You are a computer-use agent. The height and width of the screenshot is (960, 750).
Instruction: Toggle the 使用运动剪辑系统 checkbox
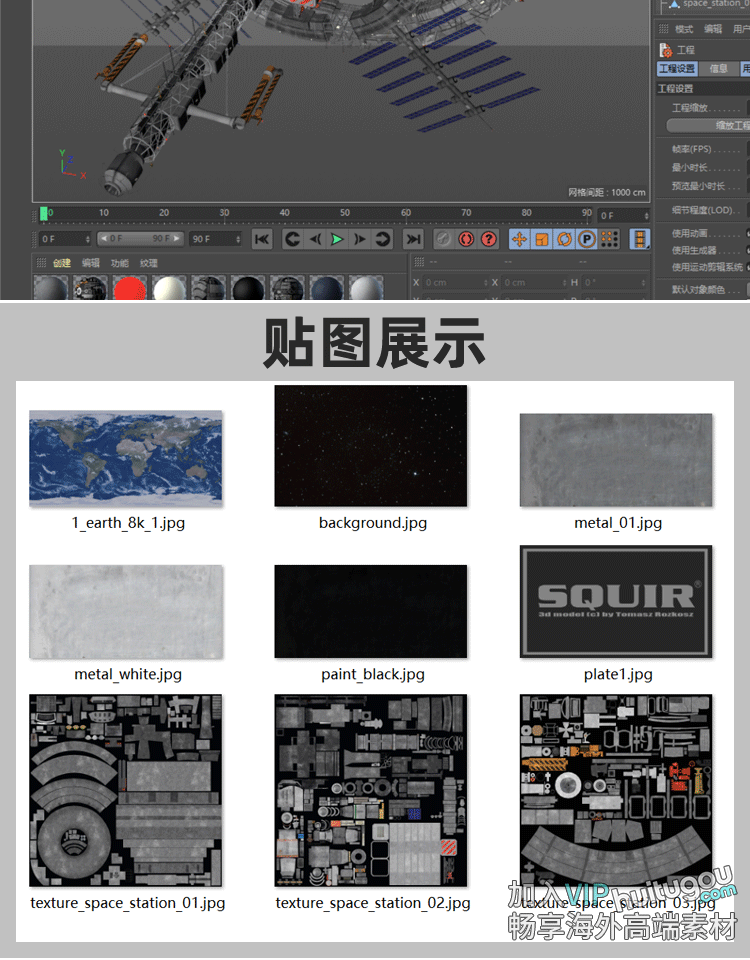tap(747, 267)
